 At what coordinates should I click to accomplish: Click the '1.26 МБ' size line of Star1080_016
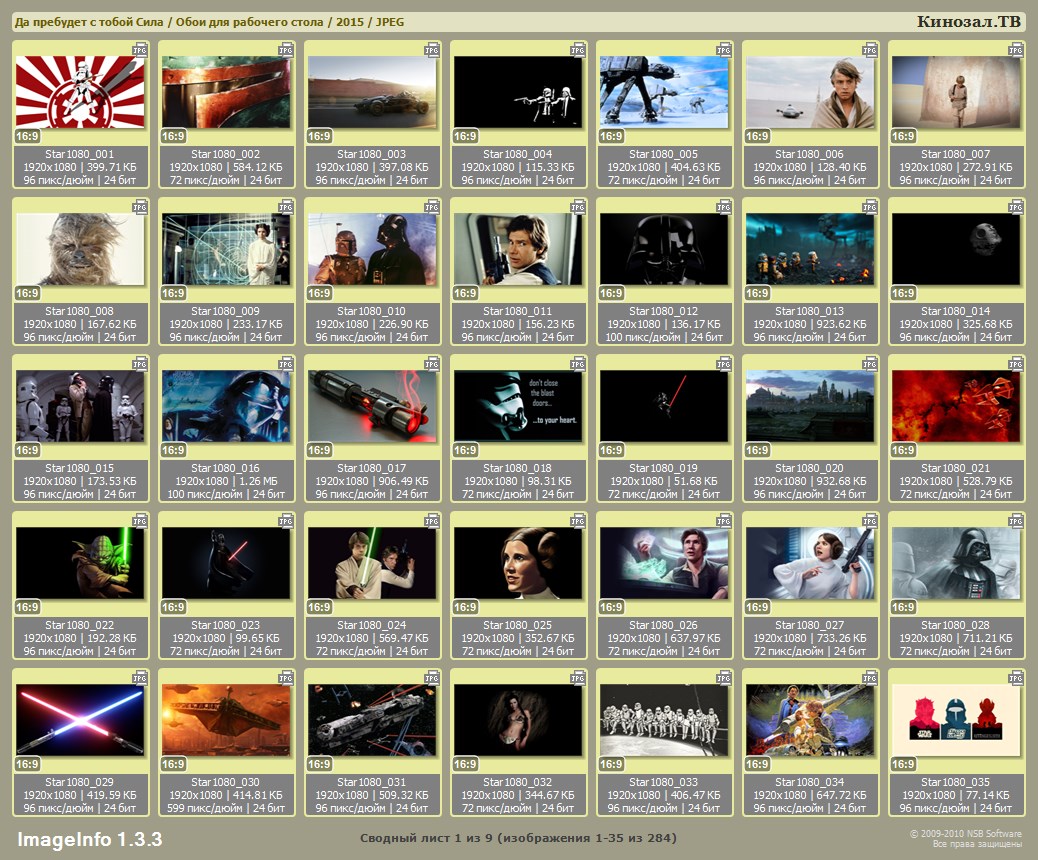coord(226,481)
